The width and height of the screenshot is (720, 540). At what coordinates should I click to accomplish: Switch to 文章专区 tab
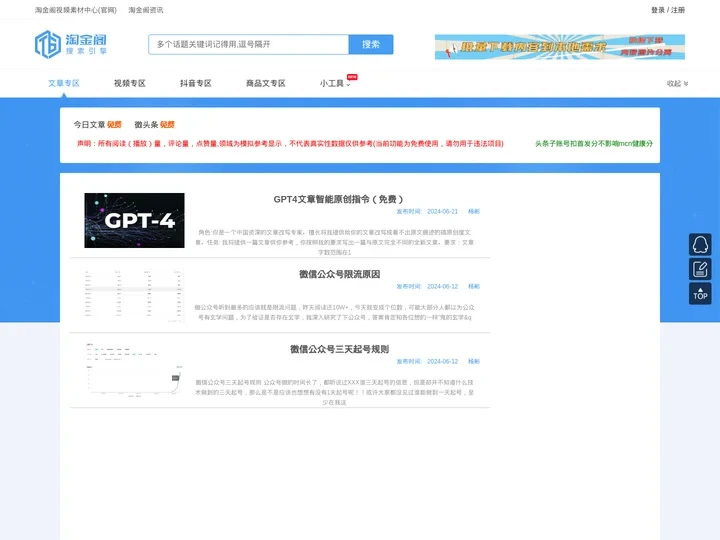click(64, 83)
